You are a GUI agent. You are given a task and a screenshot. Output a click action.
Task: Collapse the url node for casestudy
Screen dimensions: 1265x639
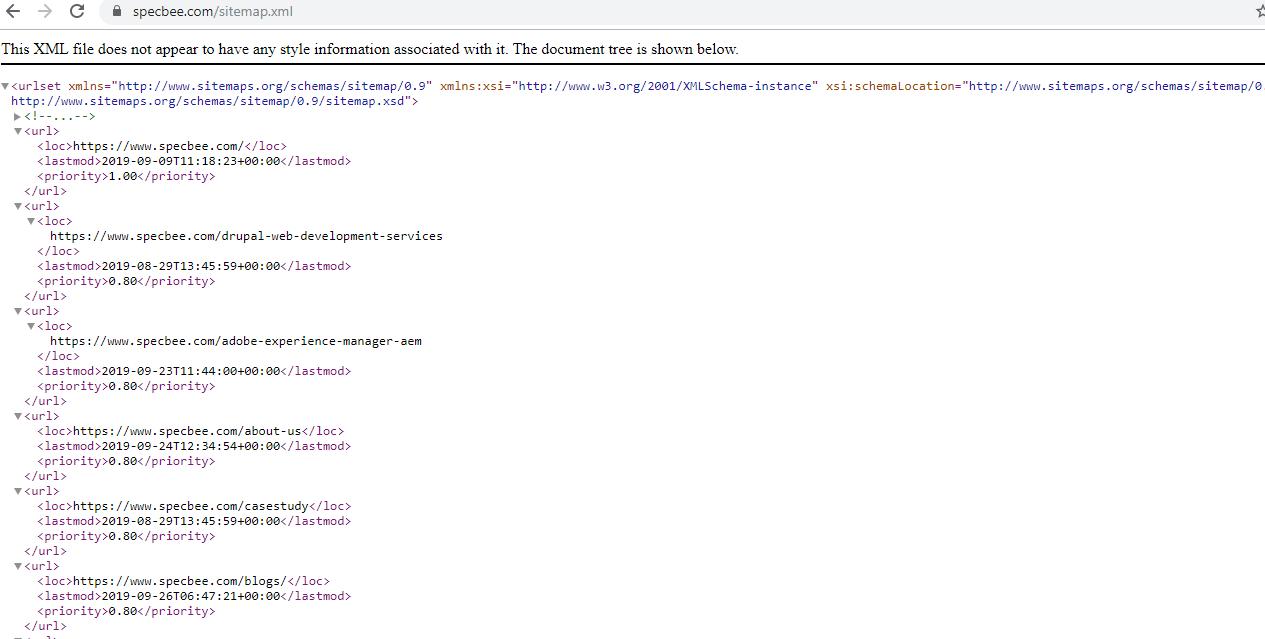[x=18, y=491]
